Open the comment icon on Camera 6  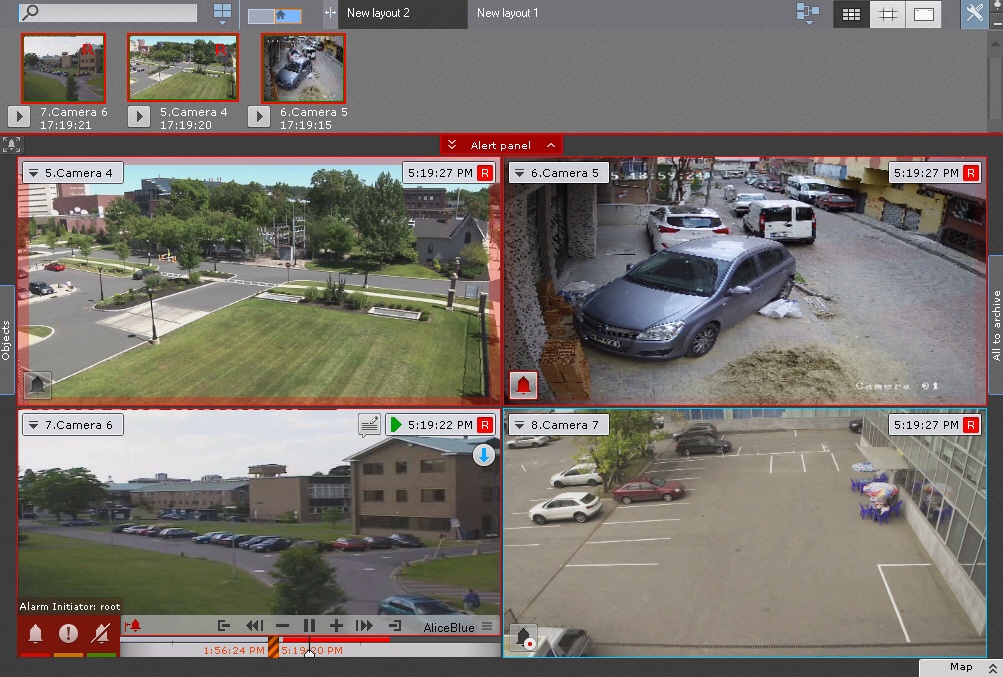click(x=369, y=425)
